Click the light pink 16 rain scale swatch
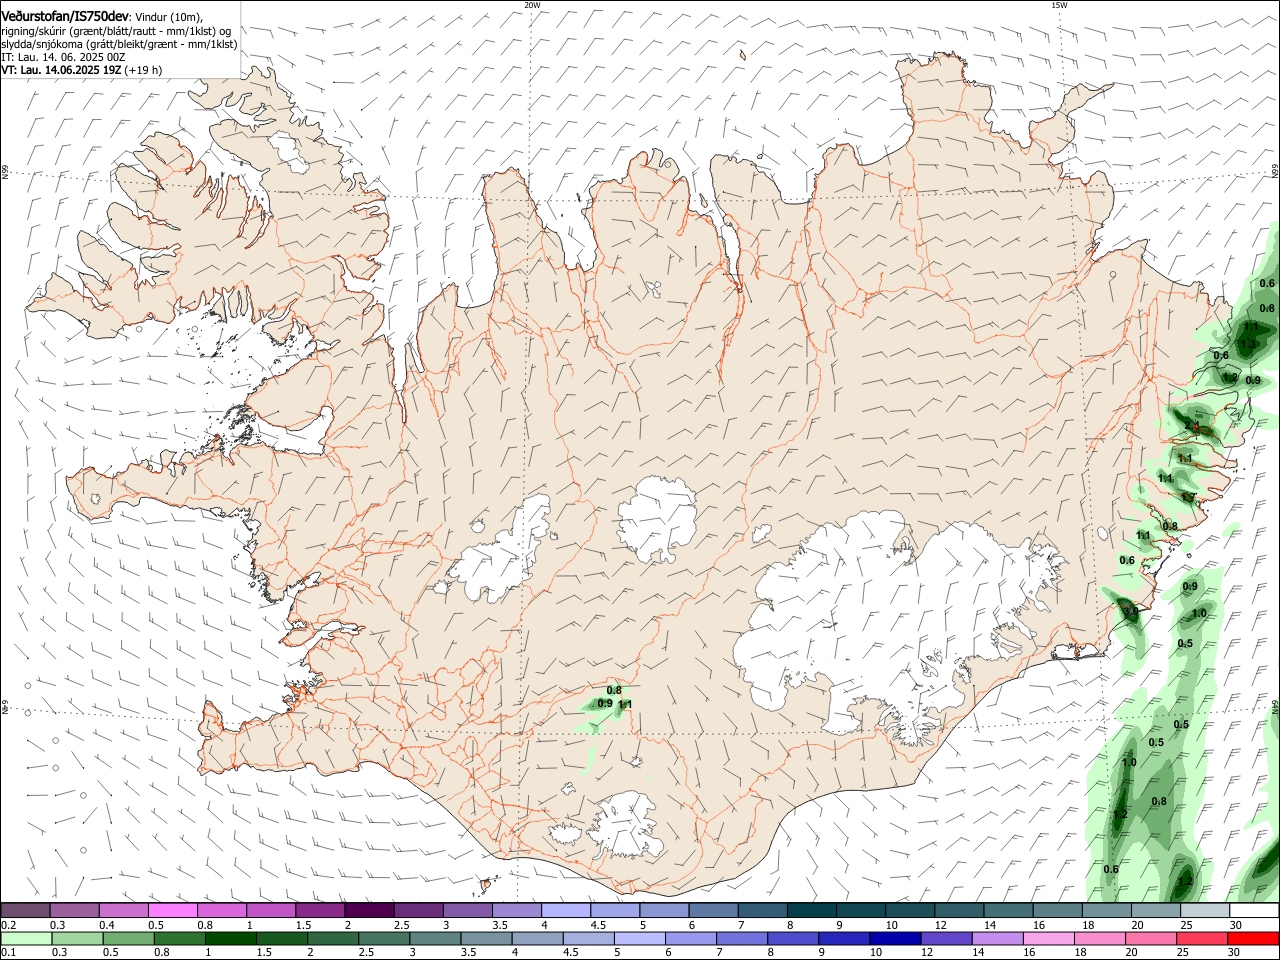 coord(1049,938)
